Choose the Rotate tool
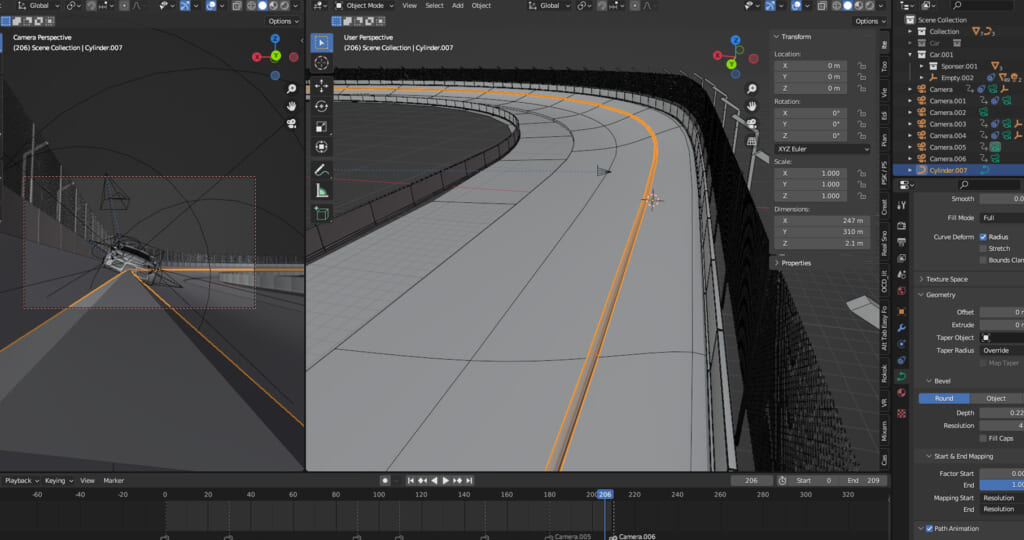 321,106
